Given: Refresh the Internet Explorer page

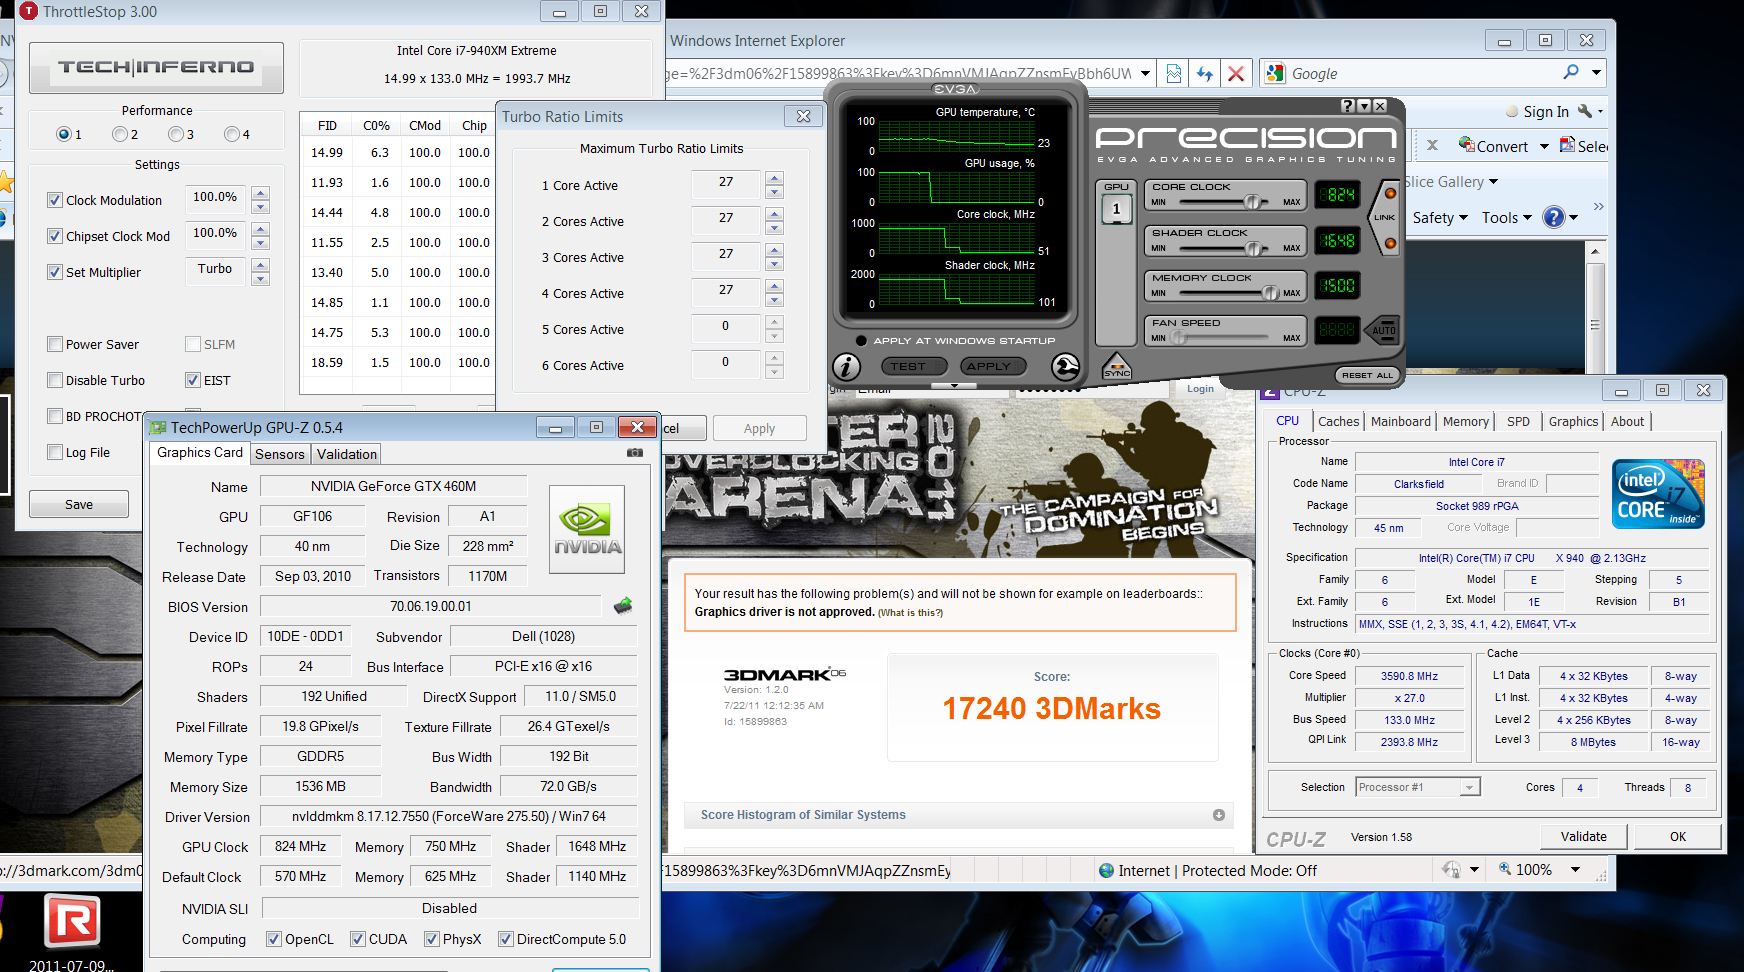Looking at the screenshot, I should tap(1205, 73).
